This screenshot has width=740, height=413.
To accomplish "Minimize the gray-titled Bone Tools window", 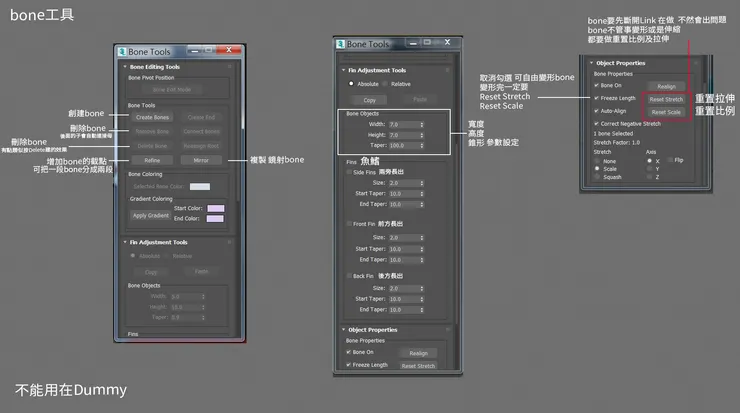I will [x=413, y=43].
